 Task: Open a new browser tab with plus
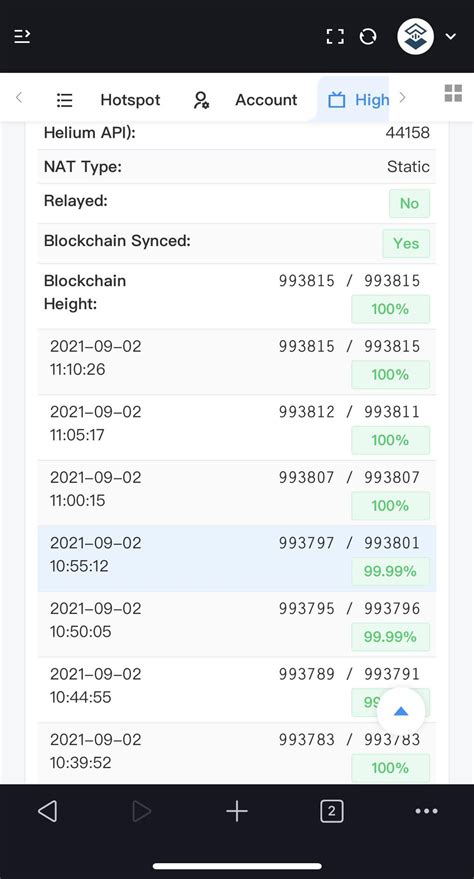click(x=237, y=811)
